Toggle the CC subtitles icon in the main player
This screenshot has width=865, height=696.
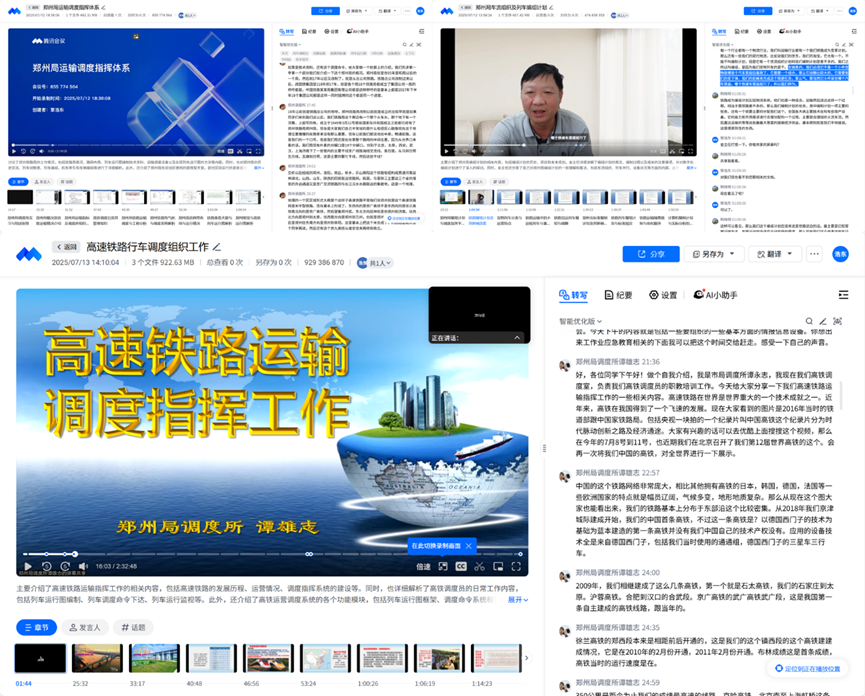point(461,567)
